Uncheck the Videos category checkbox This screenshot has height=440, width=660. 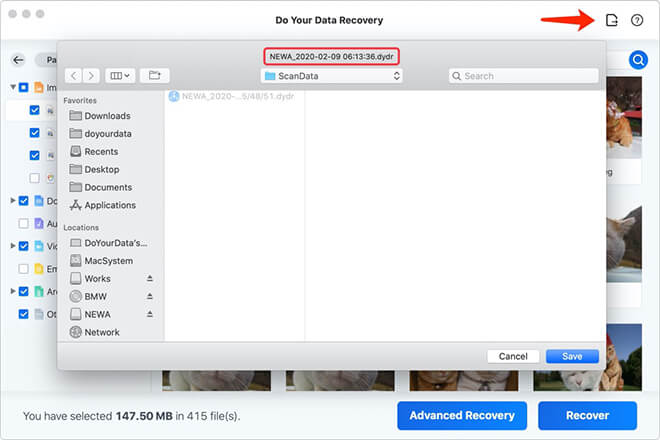[23, 245]
